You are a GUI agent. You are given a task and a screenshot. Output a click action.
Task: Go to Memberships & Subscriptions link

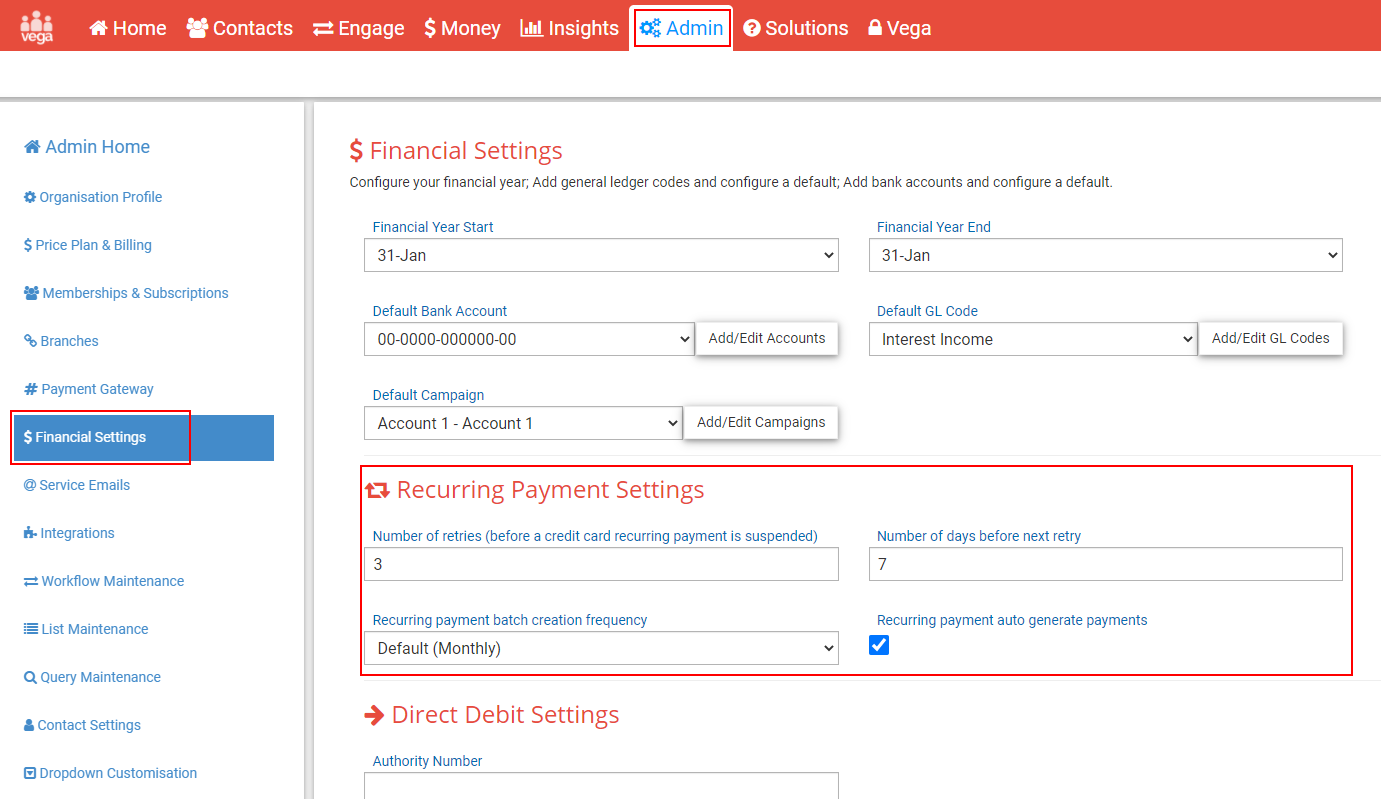[x=135, y=293]
